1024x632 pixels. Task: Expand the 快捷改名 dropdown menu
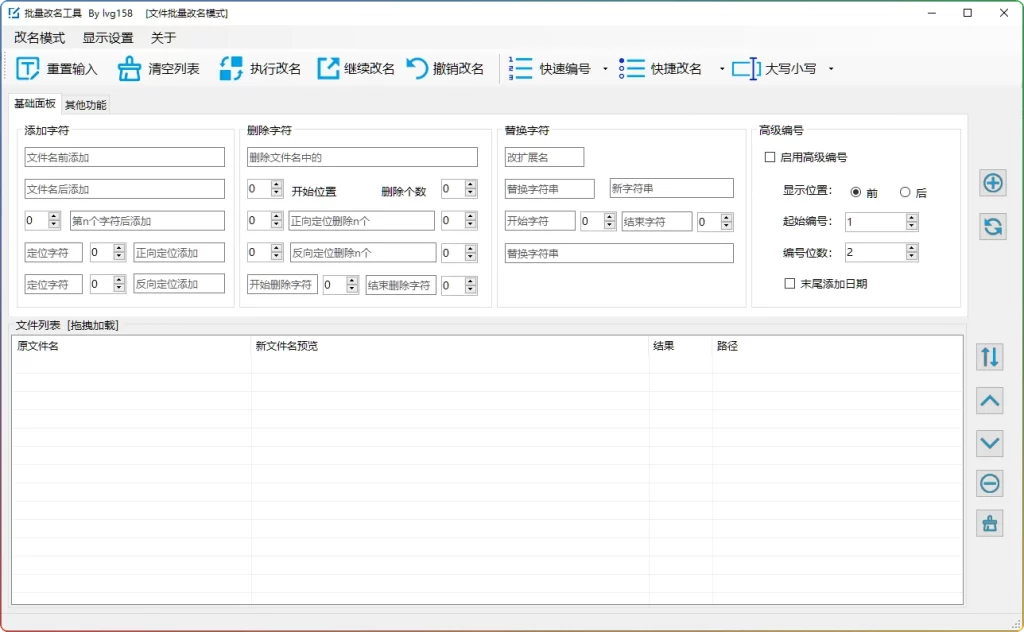(x=719, y=68)
